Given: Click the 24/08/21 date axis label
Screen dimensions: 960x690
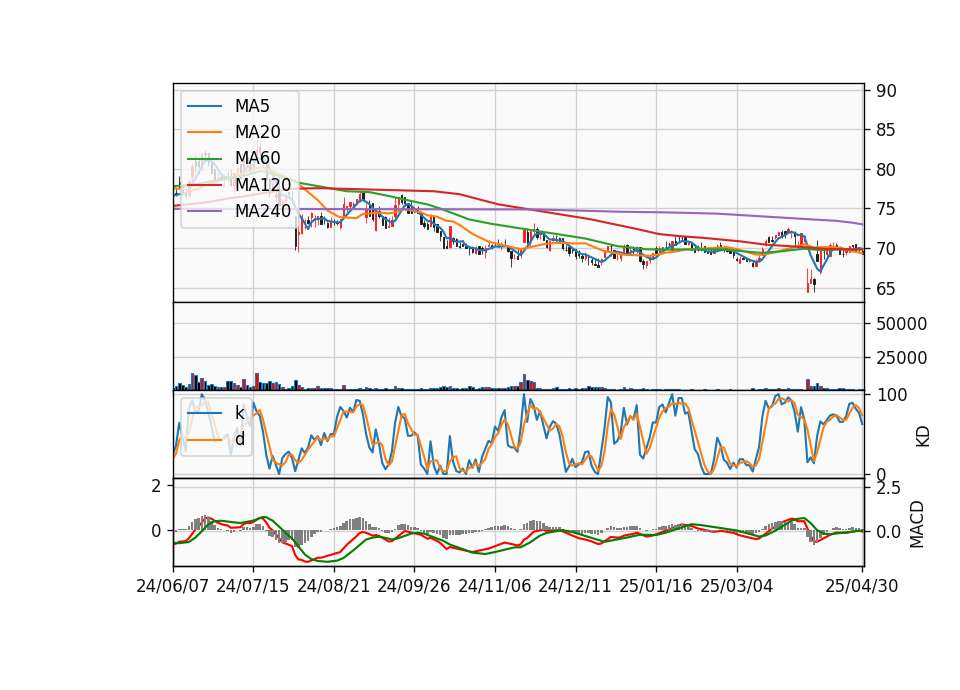Looking at the screenshot, I should click(334, 586).
